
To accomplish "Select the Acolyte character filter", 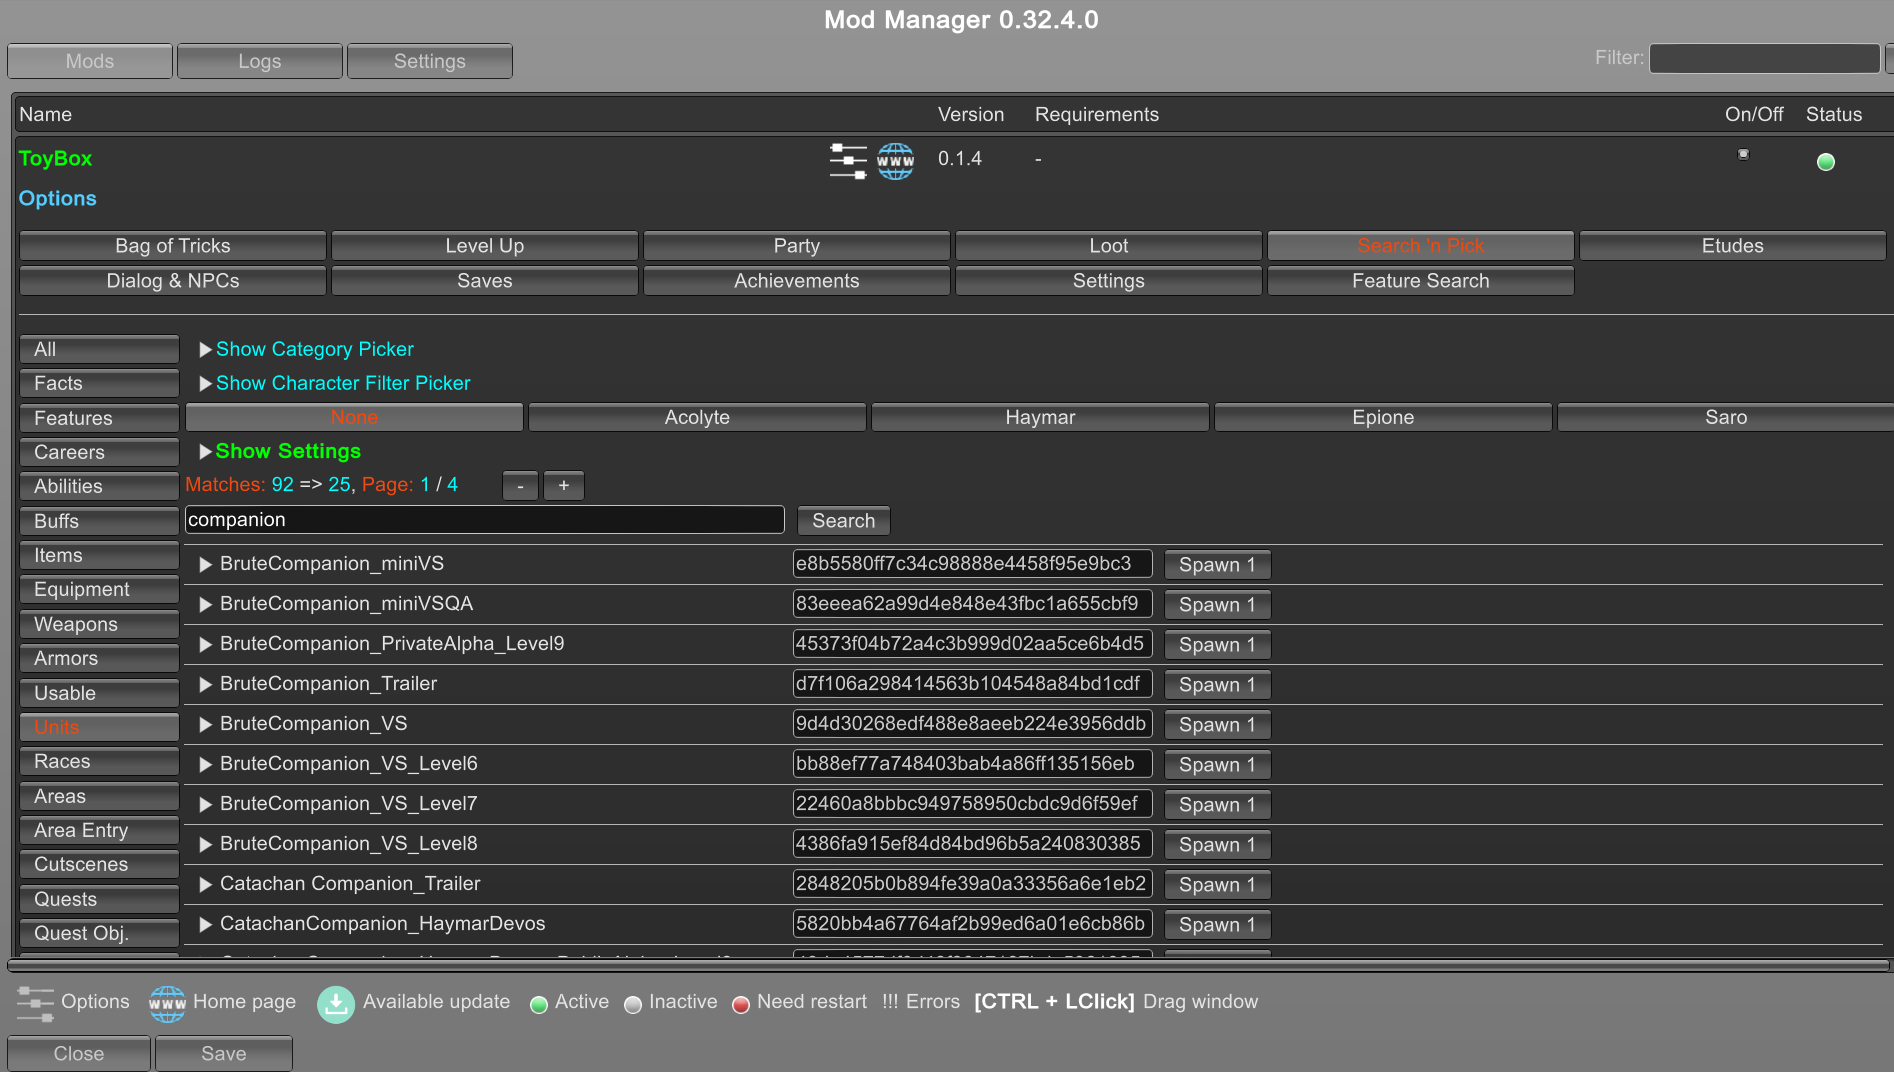I will (697, 417).
